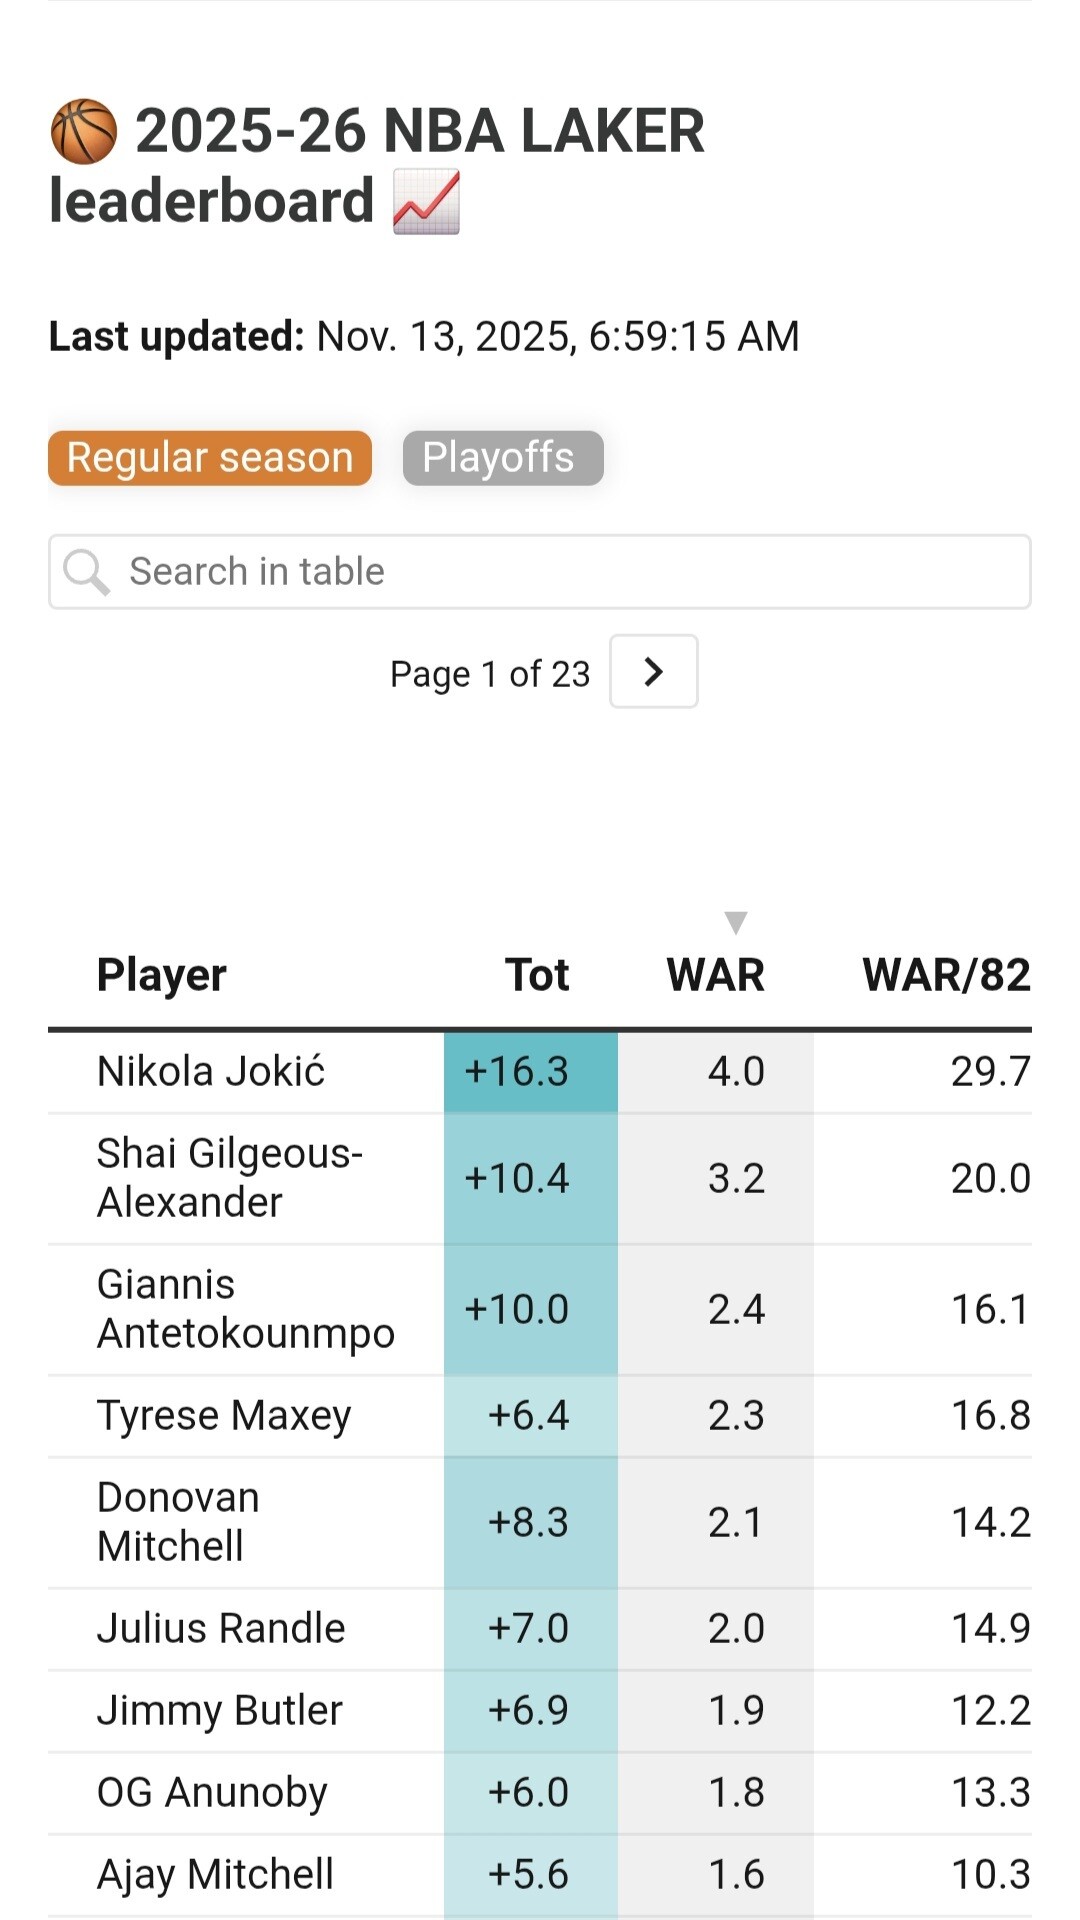
Task: Sort table by Player column
Action: [162, 975]
